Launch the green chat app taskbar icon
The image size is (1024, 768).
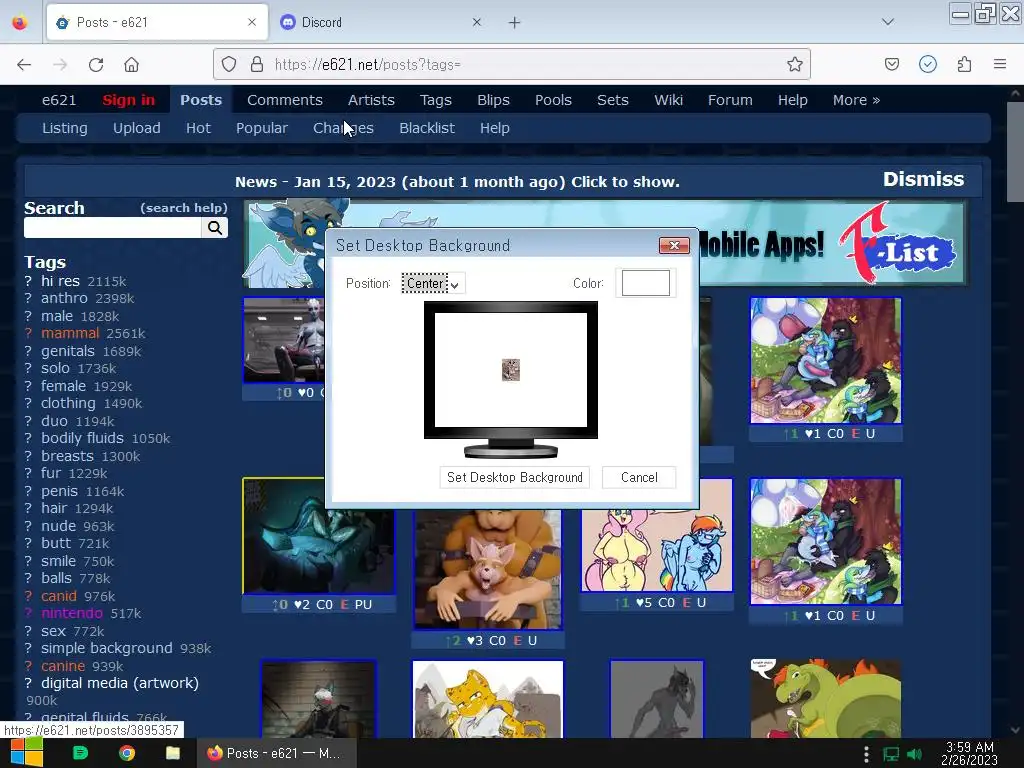tap(80, 753)
